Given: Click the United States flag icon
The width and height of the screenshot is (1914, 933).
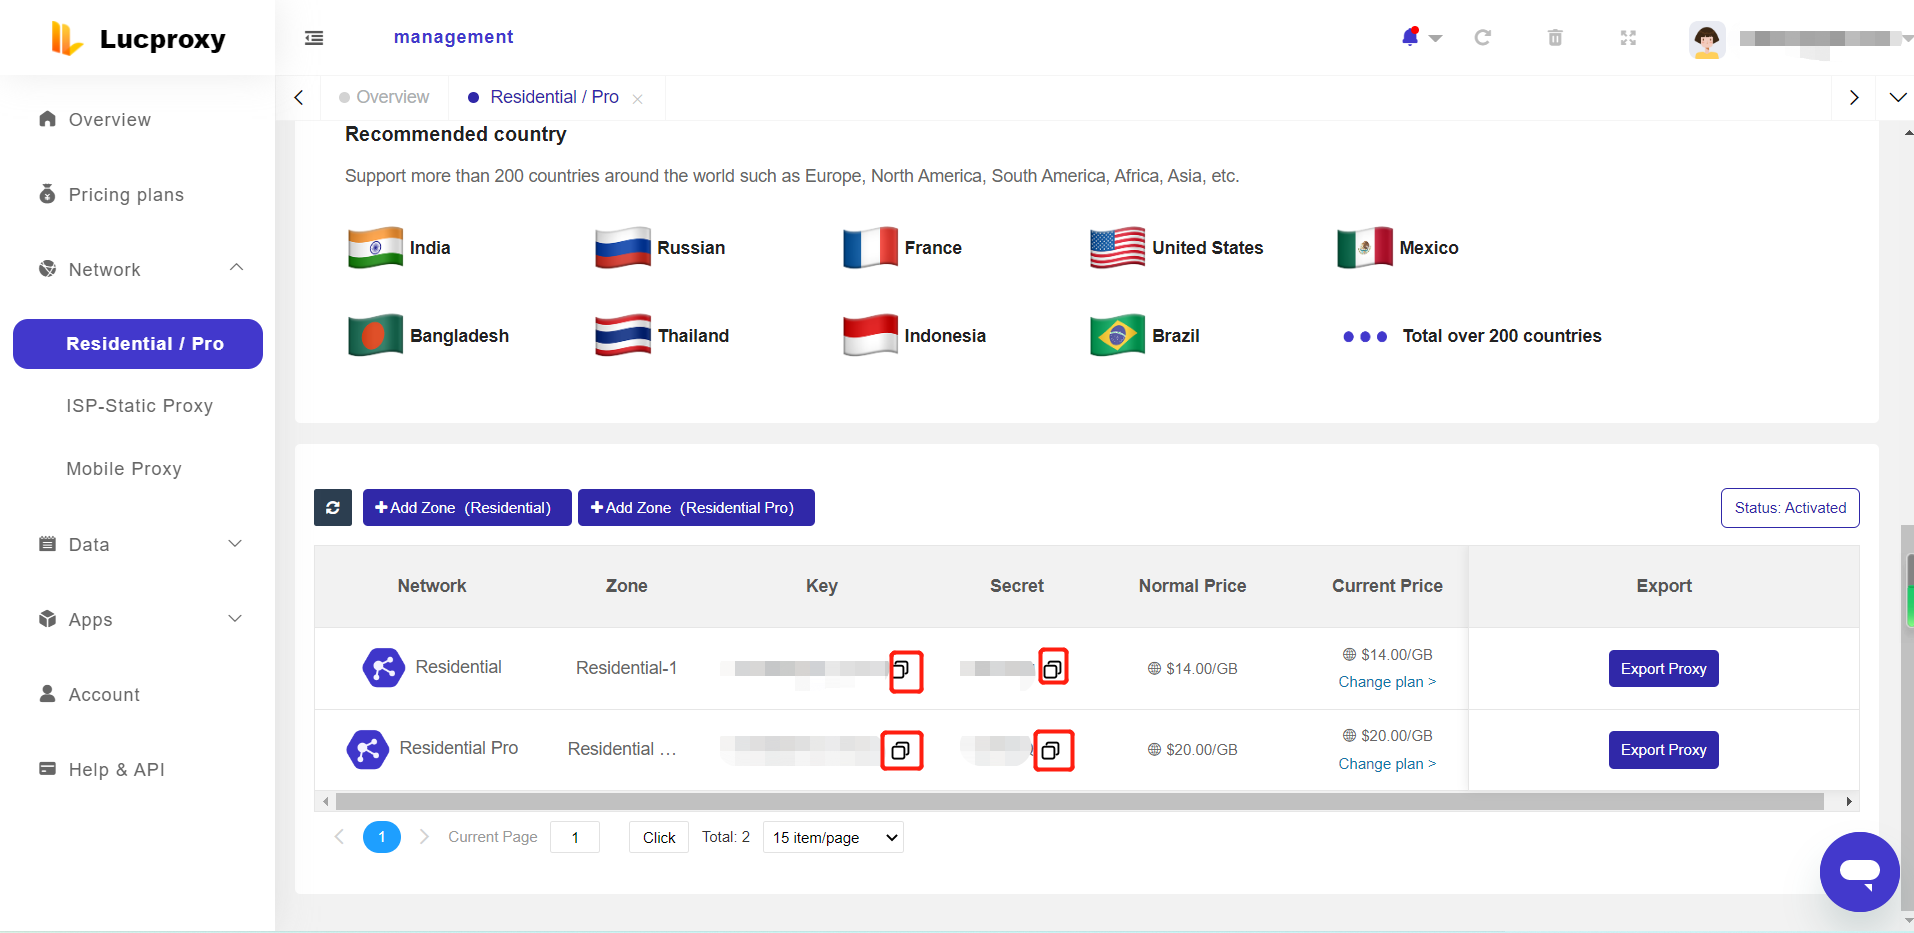Looking at the screenshot, I should click(x=1117, y=247).
